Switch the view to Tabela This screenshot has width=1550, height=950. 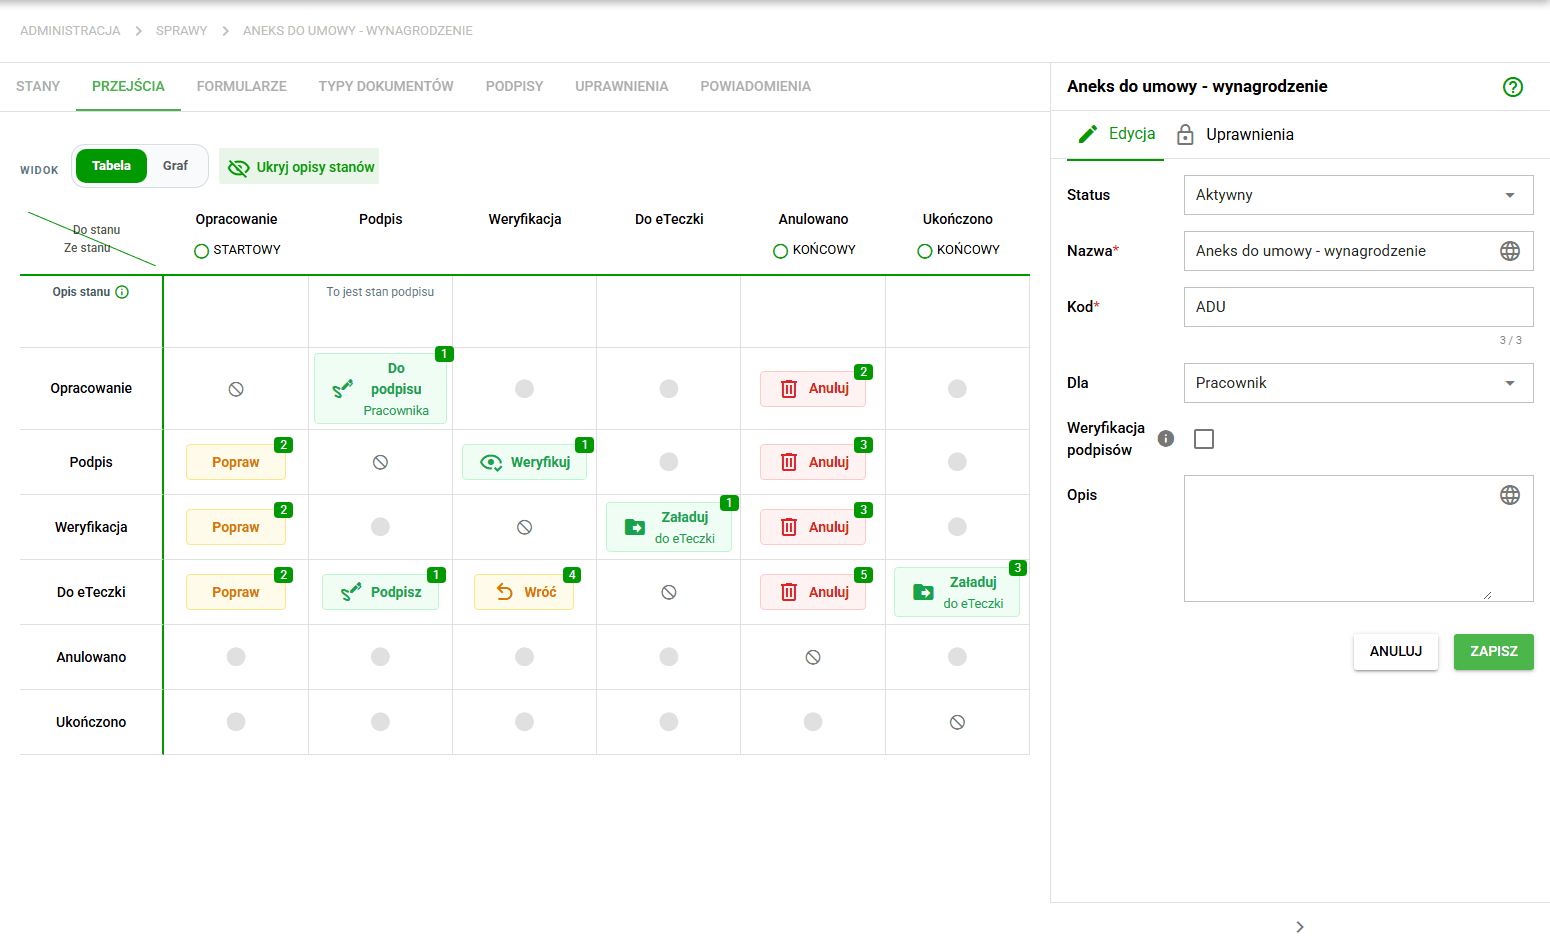[111, 166]
